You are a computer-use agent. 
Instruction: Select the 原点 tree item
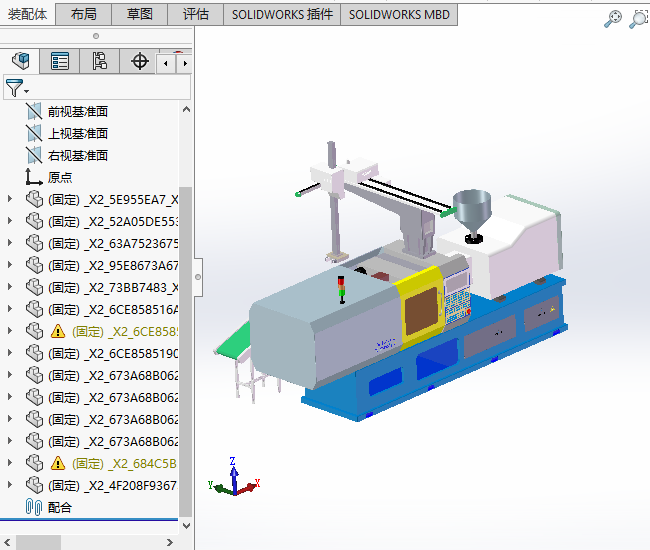coord(60,177)
